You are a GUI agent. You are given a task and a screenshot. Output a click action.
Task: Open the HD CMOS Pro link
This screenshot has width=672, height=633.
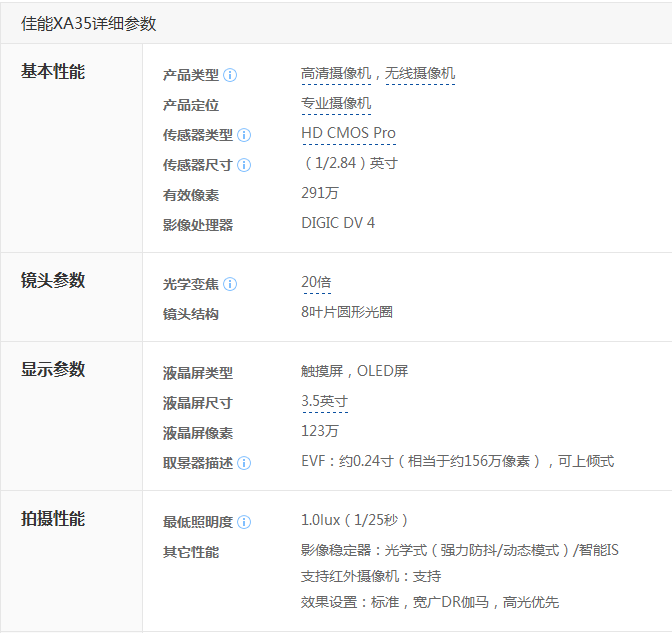tap(348, 133)
